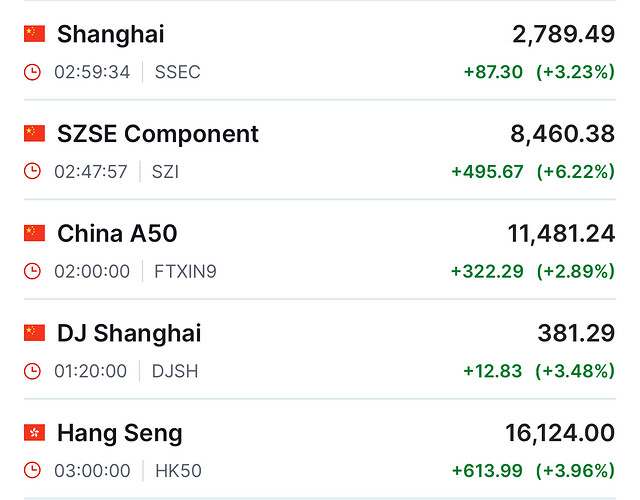Click the China flag icon beside Shanghai

(x=35, y=34)
